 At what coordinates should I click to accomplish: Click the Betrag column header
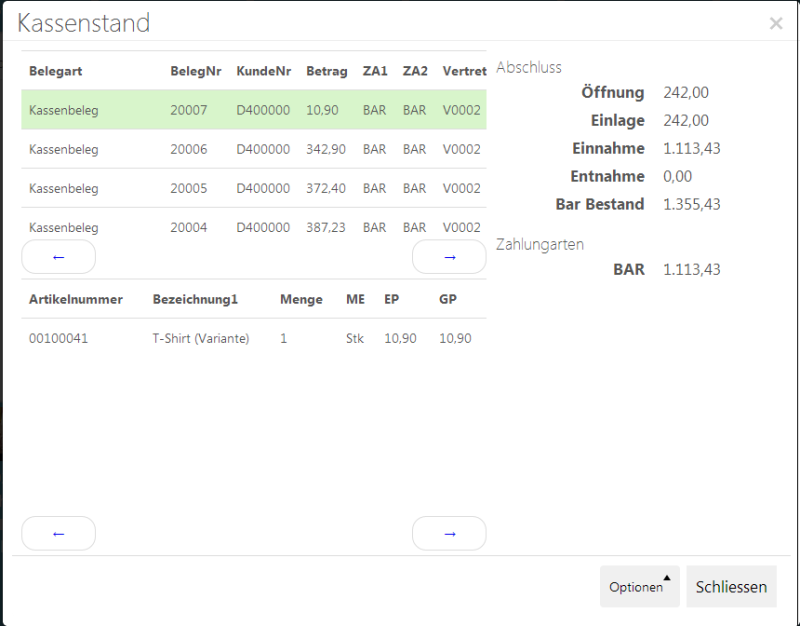pyautogui.click(x=327, y=71)
